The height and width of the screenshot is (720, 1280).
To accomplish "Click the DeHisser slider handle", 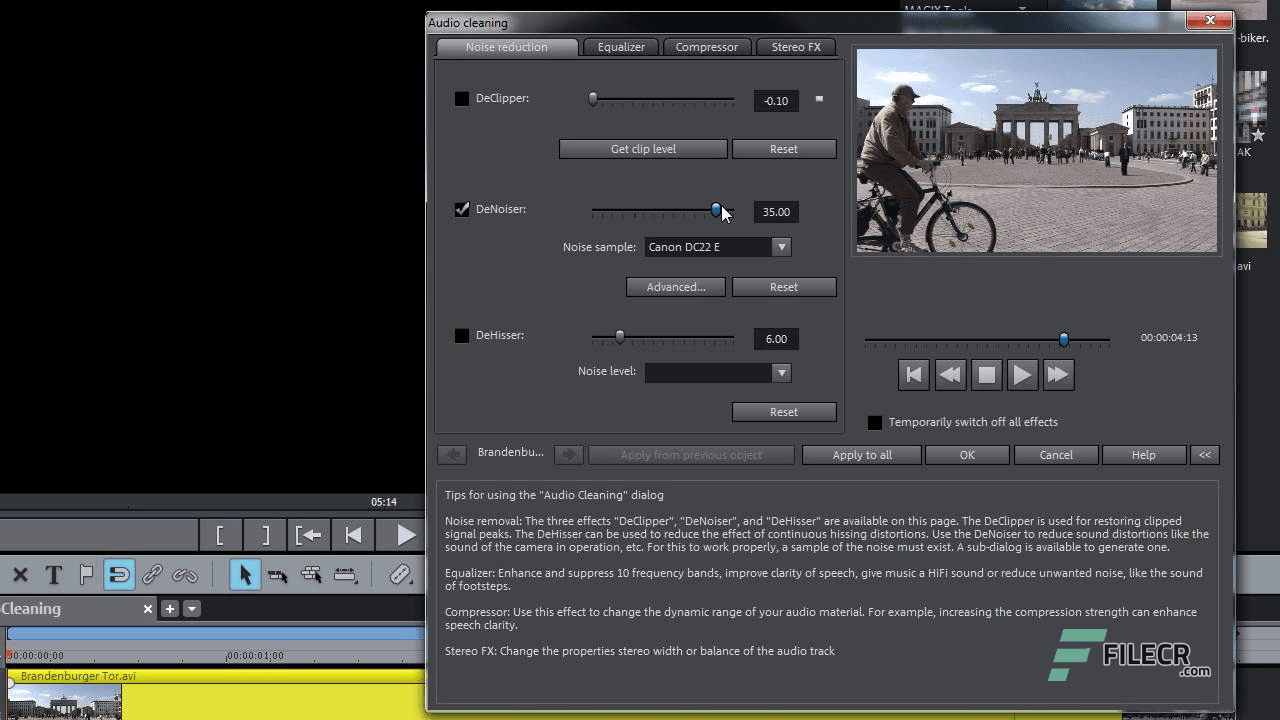I will pos(619,336).
